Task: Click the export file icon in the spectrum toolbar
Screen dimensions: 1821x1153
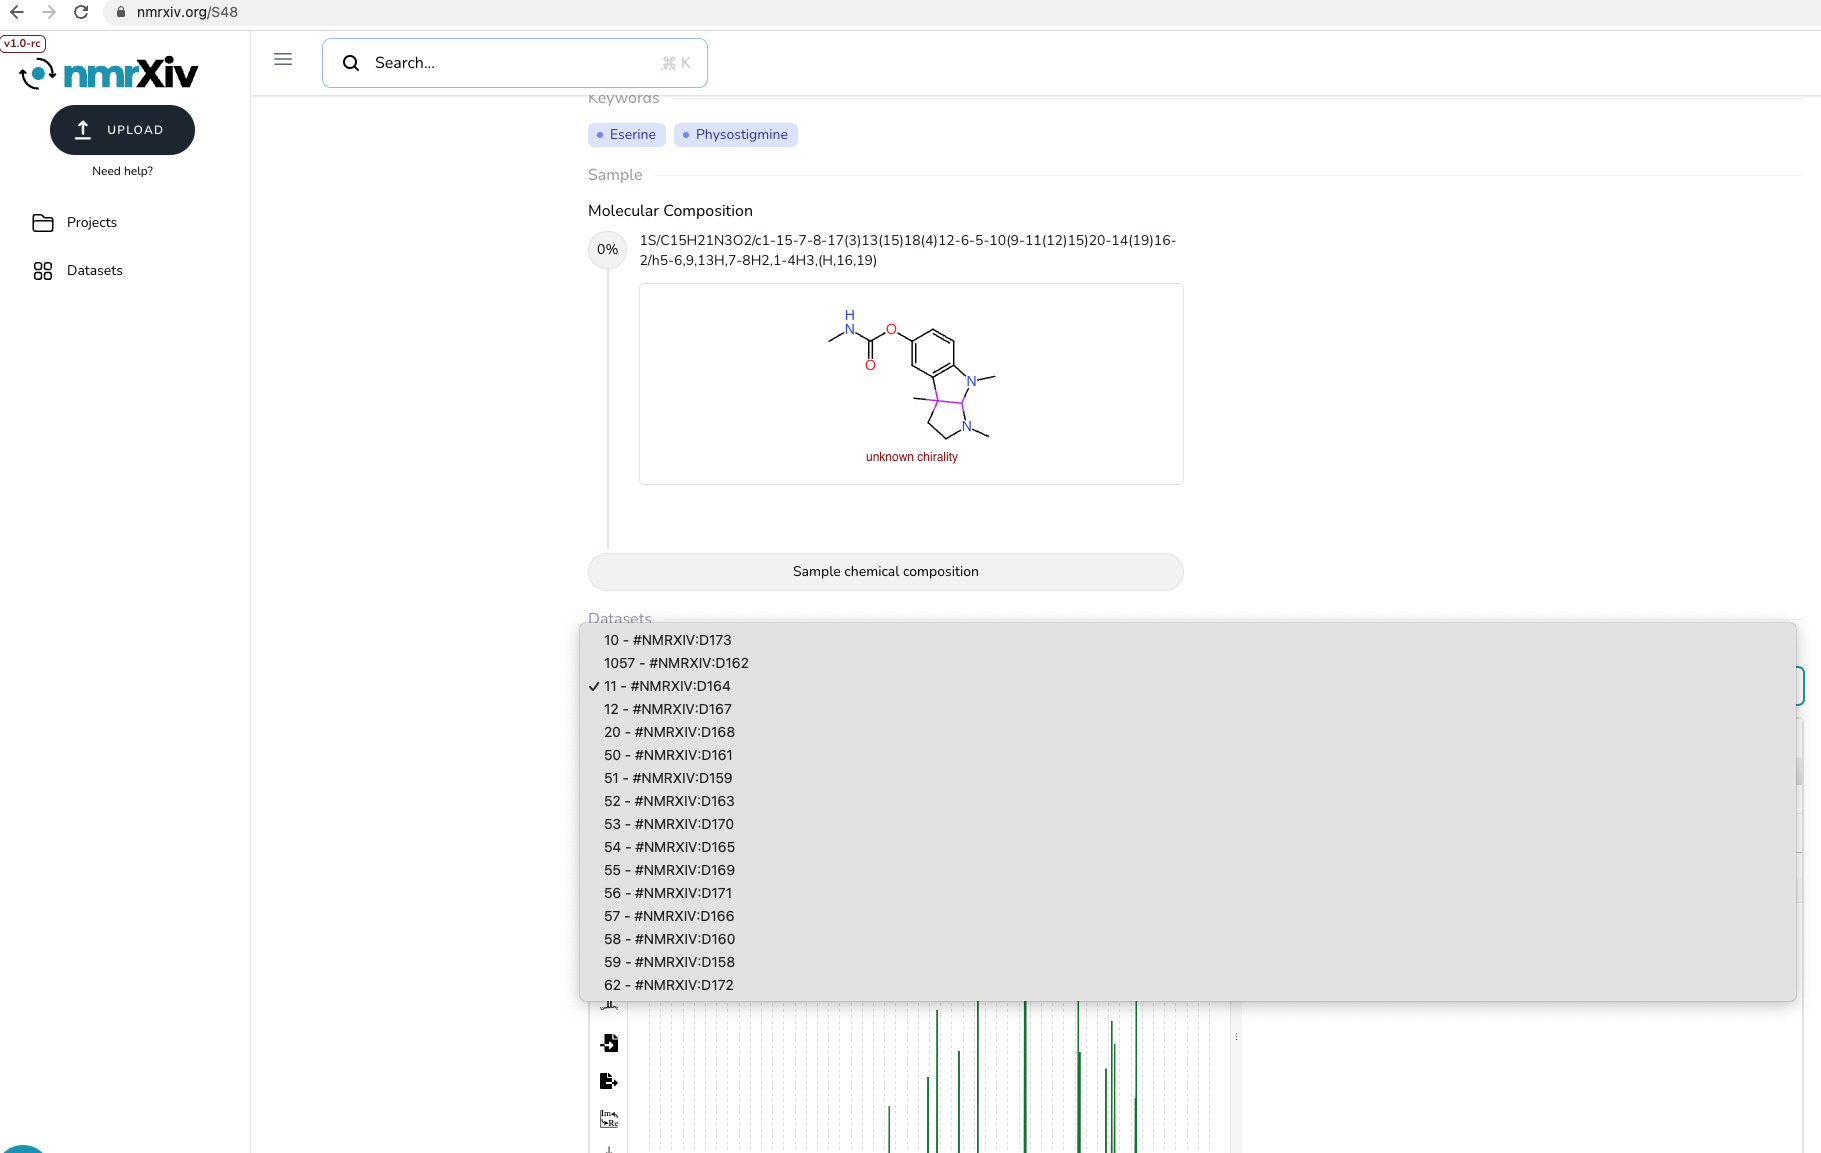Action: [609, 1081]
